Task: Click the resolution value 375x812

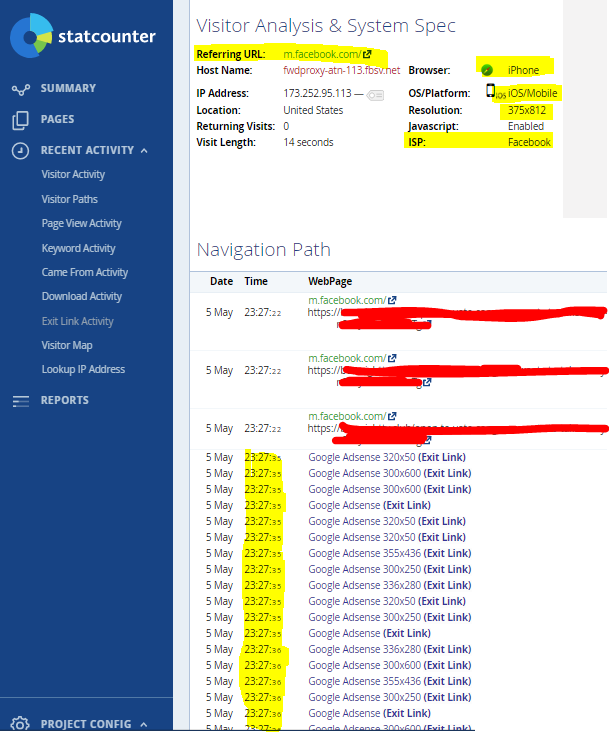Action: pyautogui.click(x=527, y=110)
